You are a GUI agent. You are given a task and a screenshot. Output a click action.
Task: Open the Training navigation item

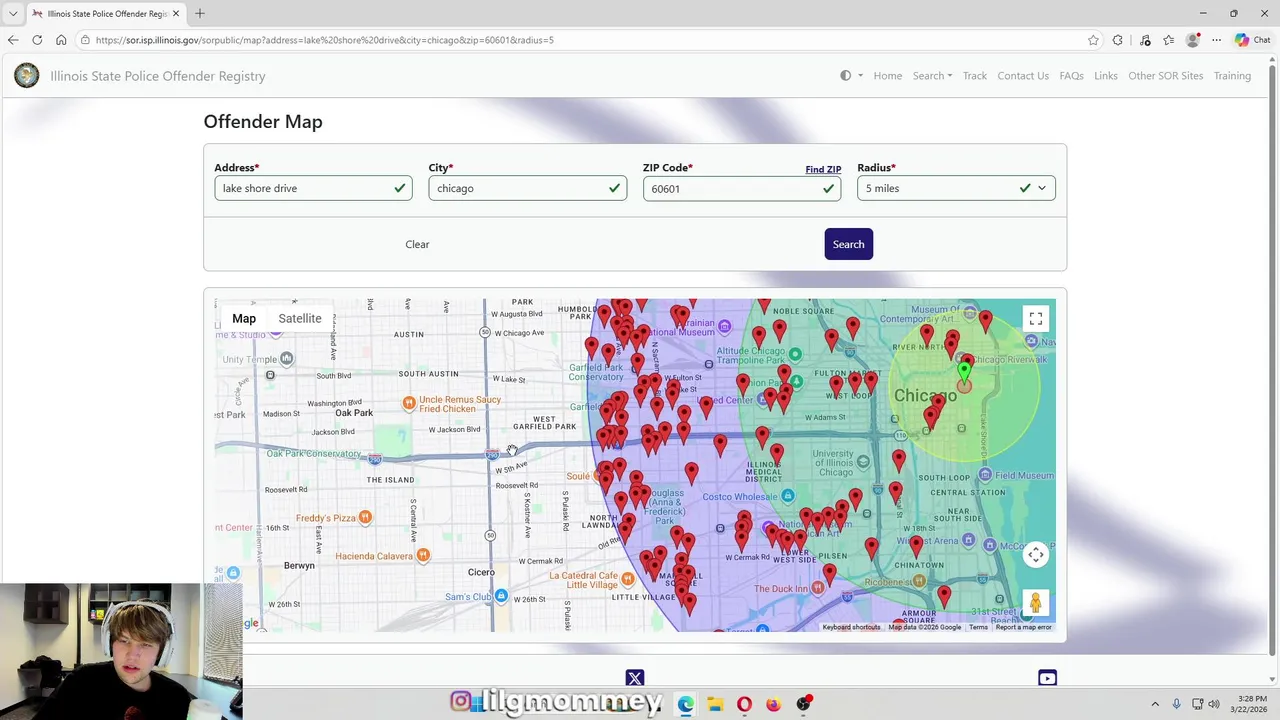(x=1232, y=76)
